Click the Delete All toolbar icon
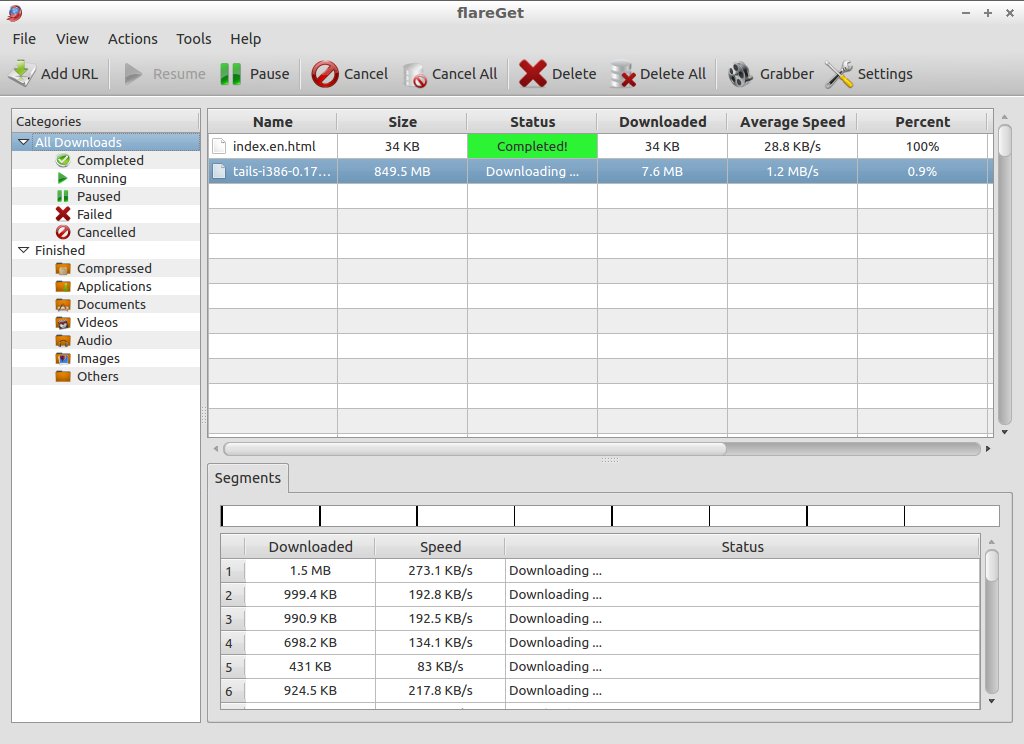Viewport: 1024px width, 744px height. pyautogui.click(x=622, y=74)
